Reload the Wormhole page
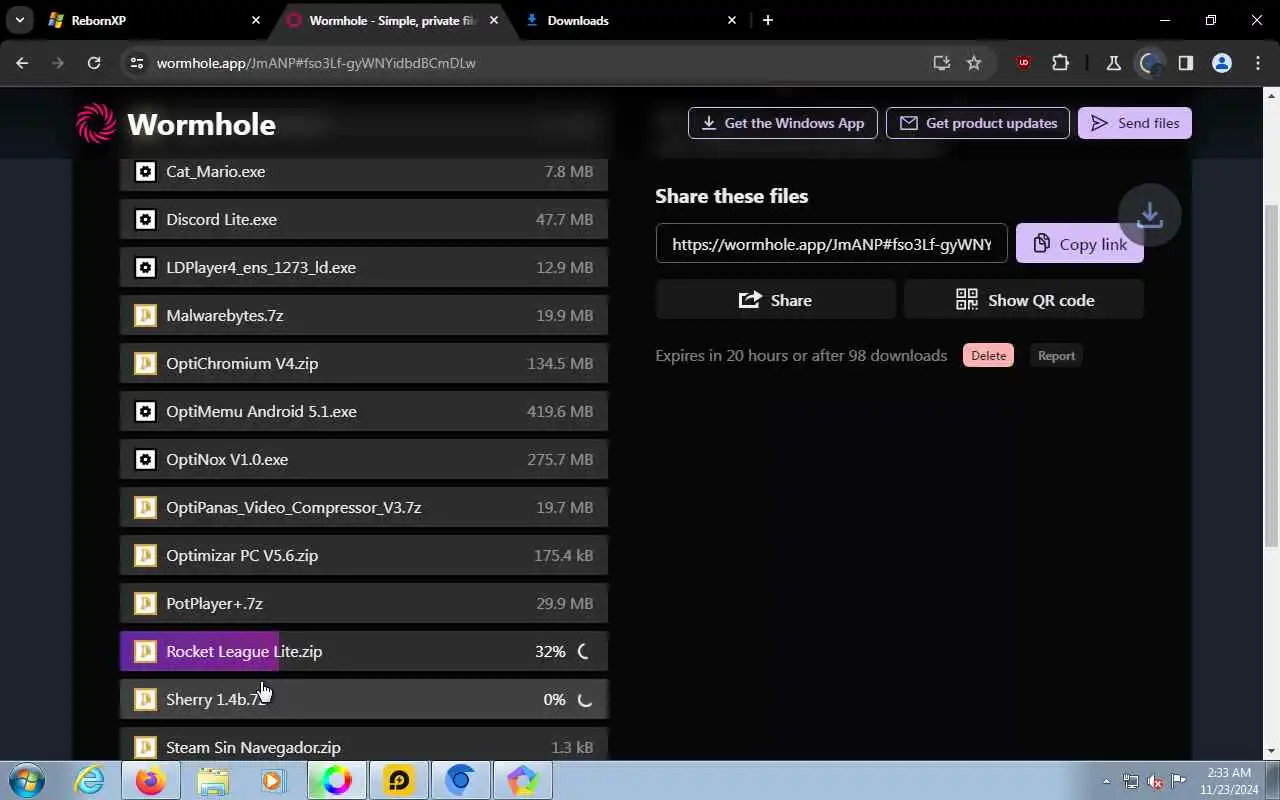The height and width of the screenshot is (800, 1280). point(94,63)
